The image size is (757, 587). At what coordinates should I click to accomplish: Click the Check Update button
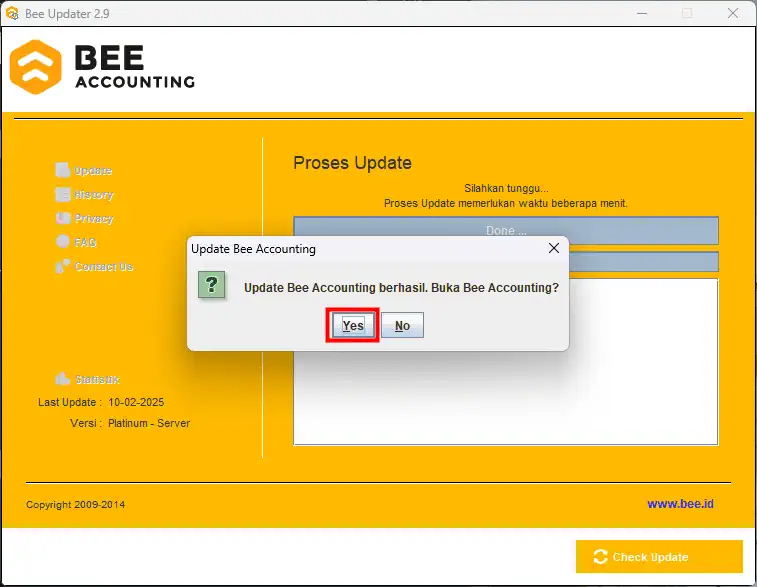[x=659, y=557]
